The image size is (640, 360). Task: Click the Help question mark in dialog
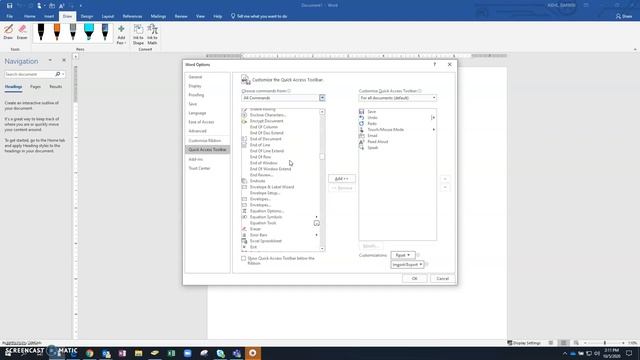pos(435,64)
